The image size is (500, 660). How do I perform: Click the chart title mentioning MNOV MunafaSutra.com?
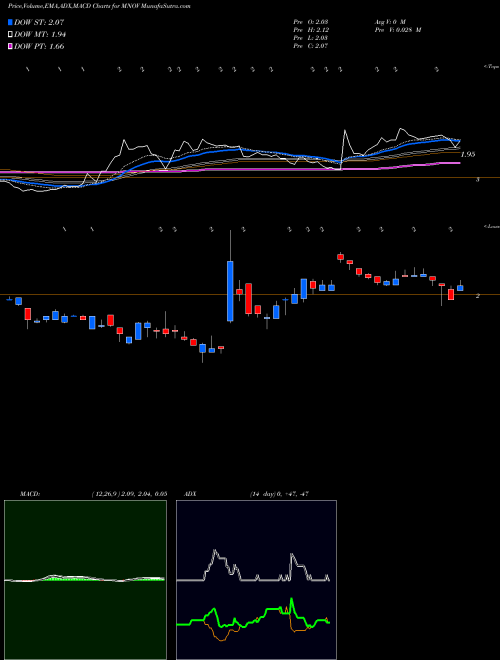coord(99,7)
